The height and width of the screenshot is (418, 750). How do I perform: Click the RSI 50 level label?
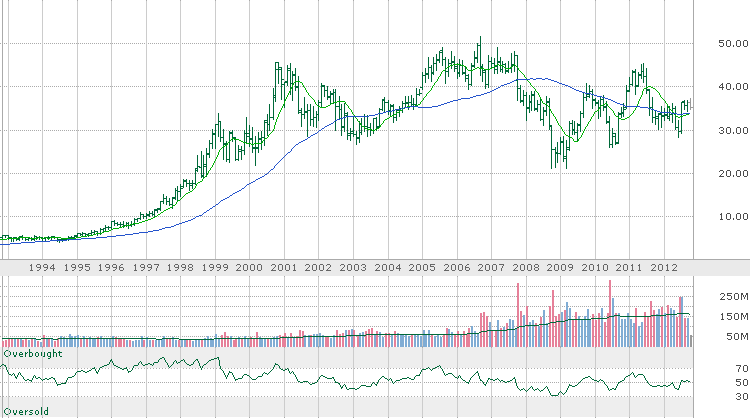pyautogui.click(x=742, y=383)
